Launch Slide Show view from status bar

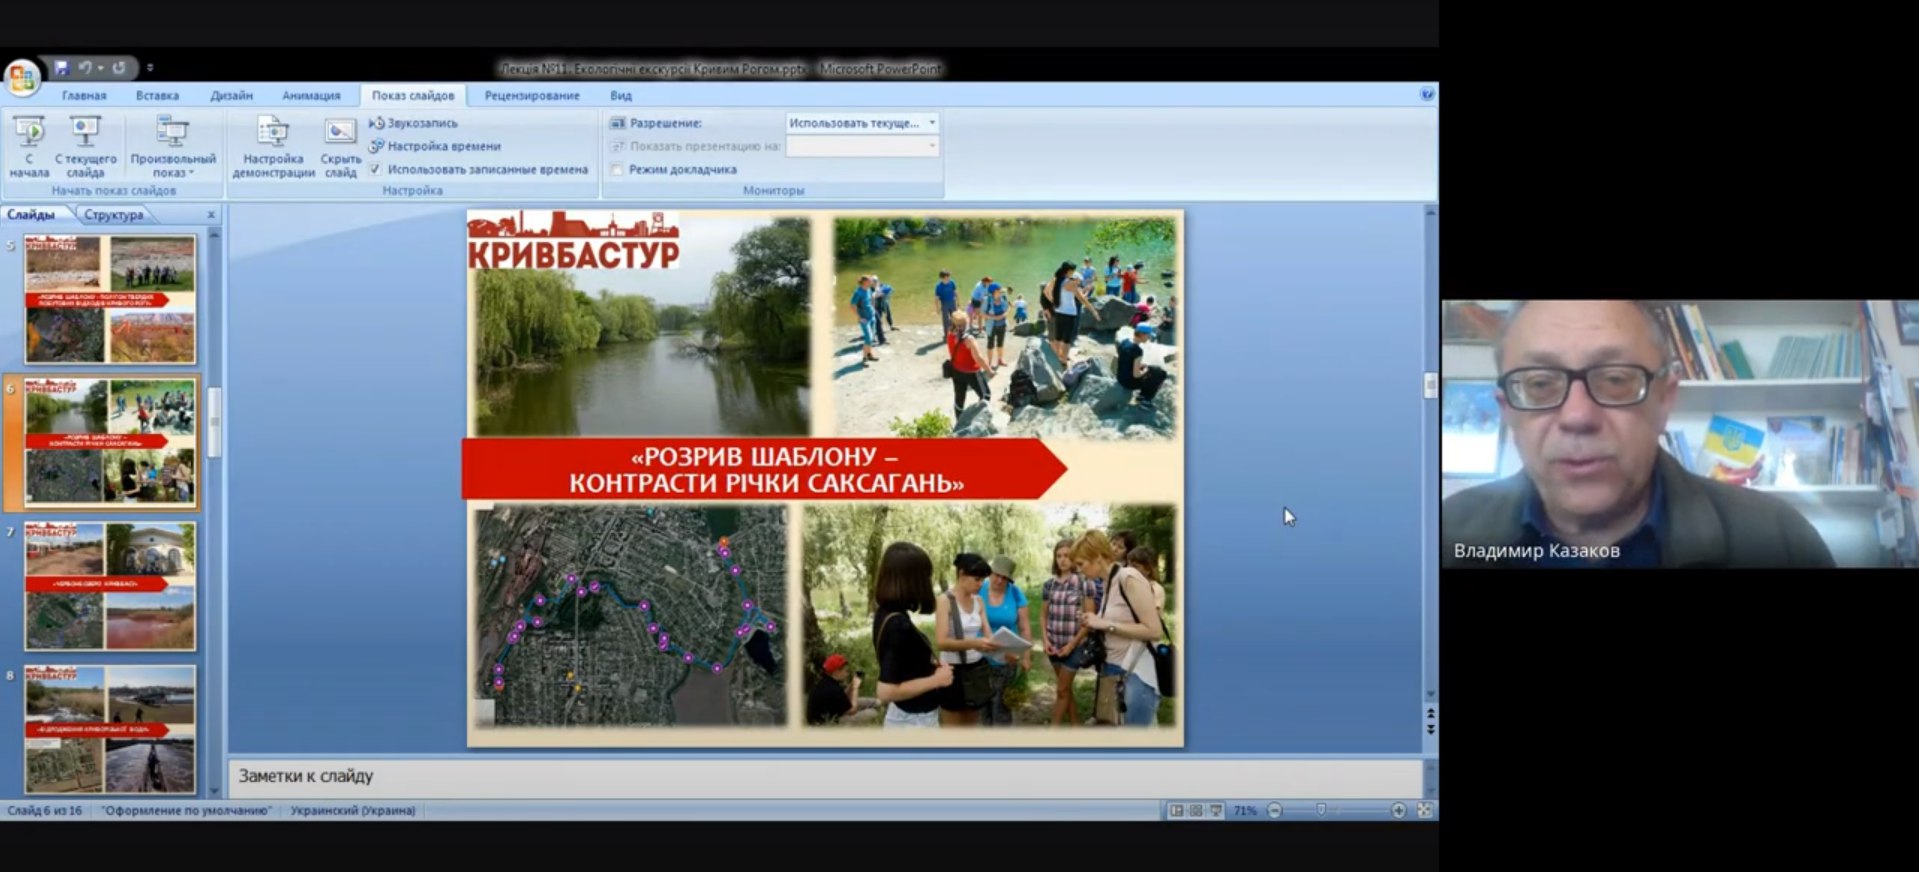pyautogui.click(x=1216, y=810)
